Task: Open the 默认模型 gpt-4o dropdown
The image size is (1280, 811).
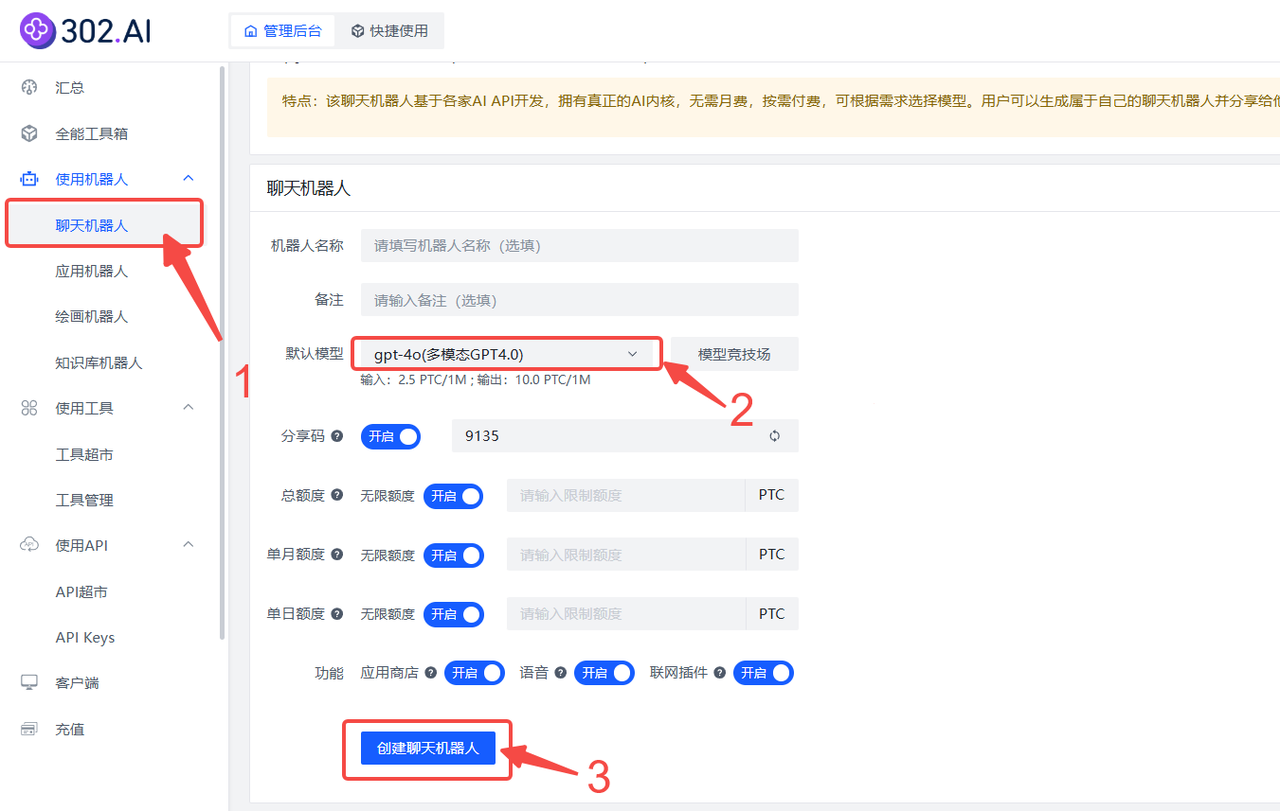Action: [x=507, y=354]
